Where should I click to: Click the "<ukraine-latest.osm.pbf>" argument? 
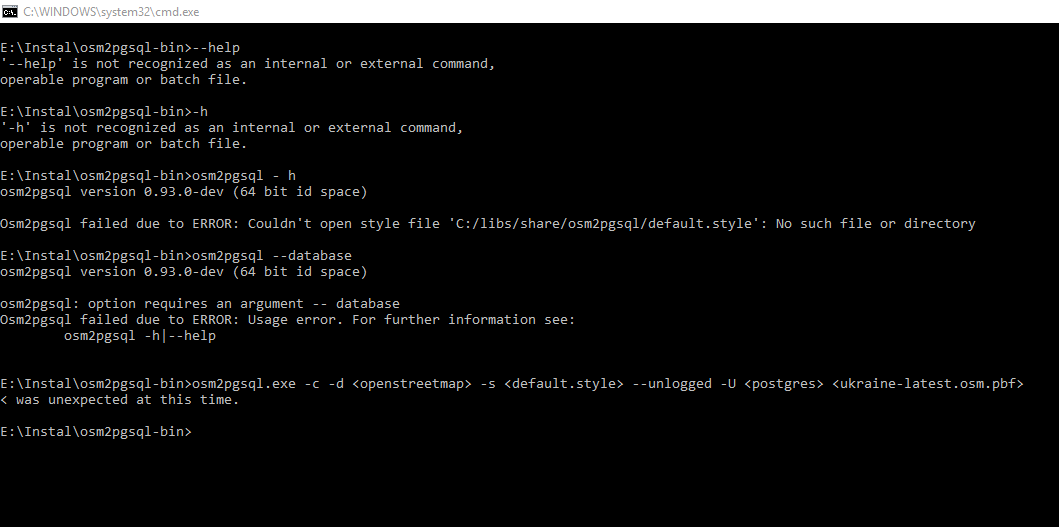coord(928,384)
